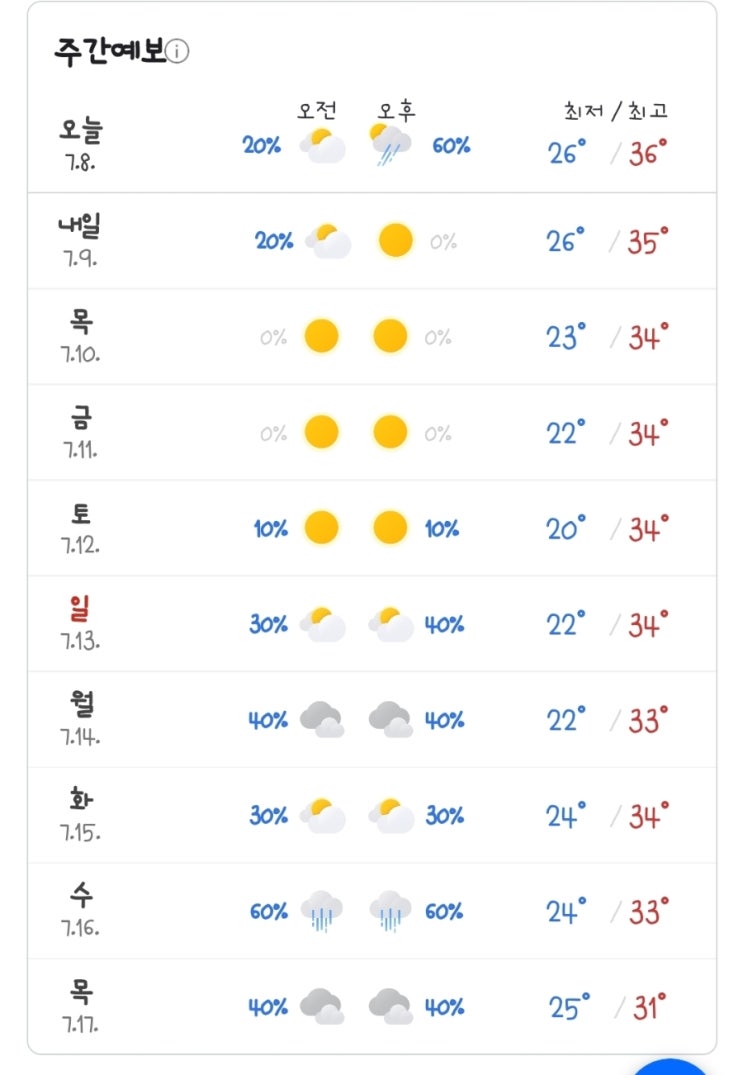Screen dimensions: 743x1075
Task: Open the 내일 7.9. forecast row
Action: [x=372, y=241]
